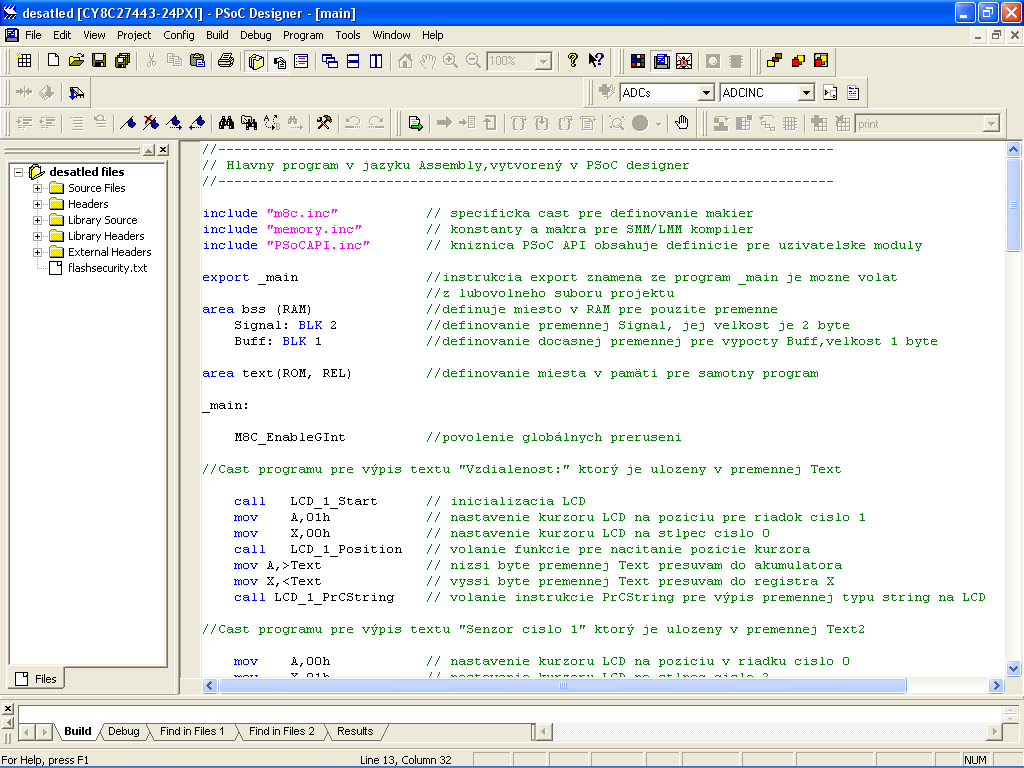Switch to Application Editor mode button

(x=662, y=61)
